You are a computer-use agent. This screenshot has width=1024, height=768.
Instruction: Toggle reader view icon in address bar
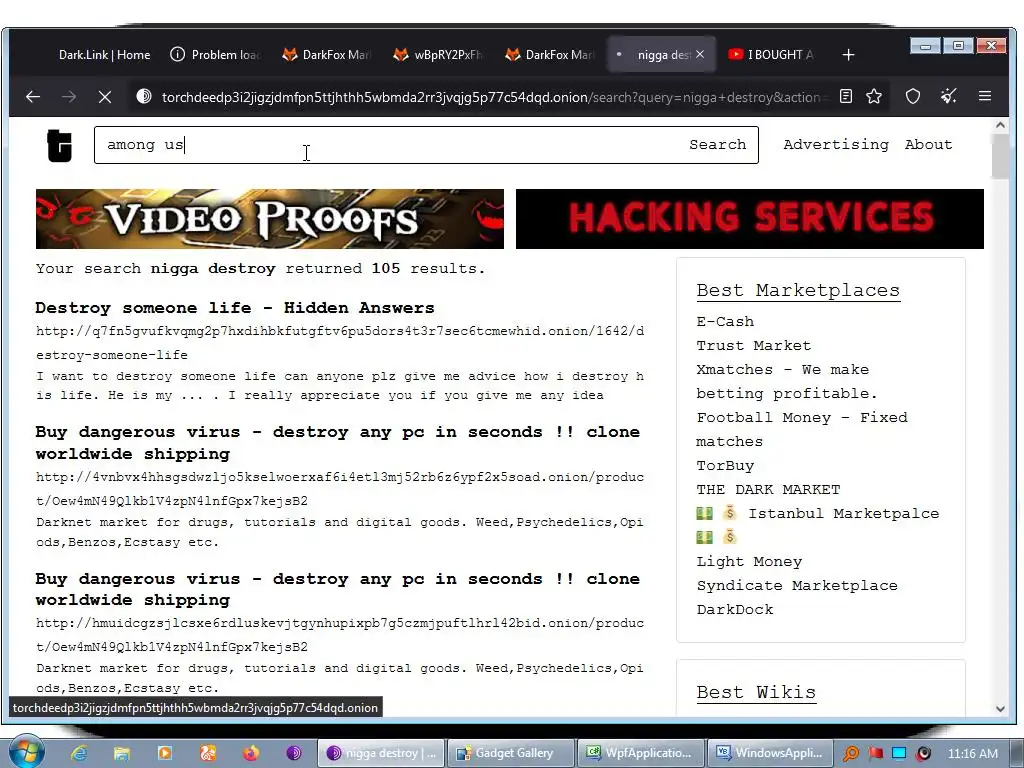[x=846, y=97]
